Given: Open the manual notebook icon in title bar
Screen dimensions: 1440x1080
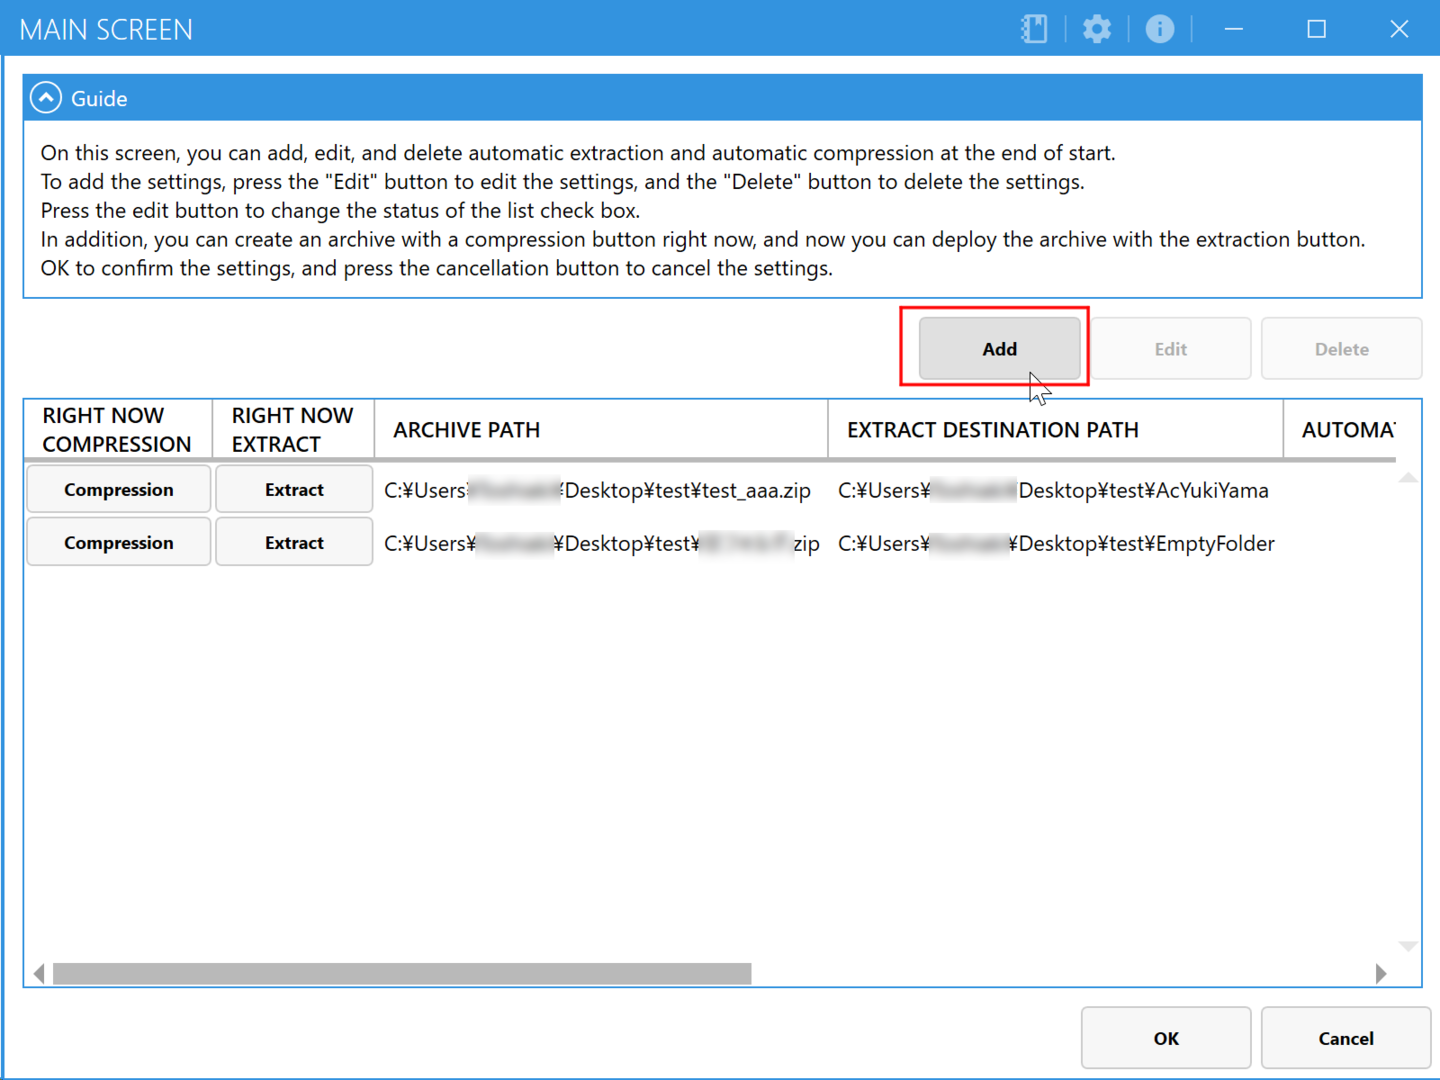Looking at the screenshot, I should (x=1034, y=29).
